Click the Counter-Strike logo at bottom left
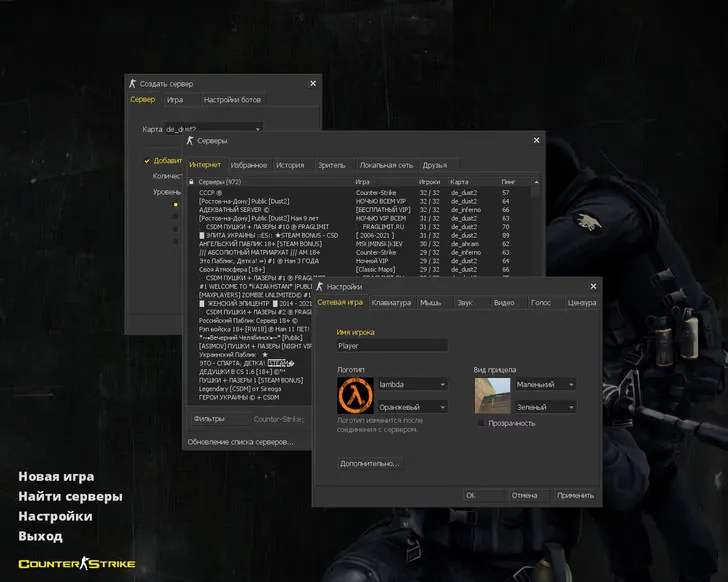The image size is (728, 582). coord(76,564)
